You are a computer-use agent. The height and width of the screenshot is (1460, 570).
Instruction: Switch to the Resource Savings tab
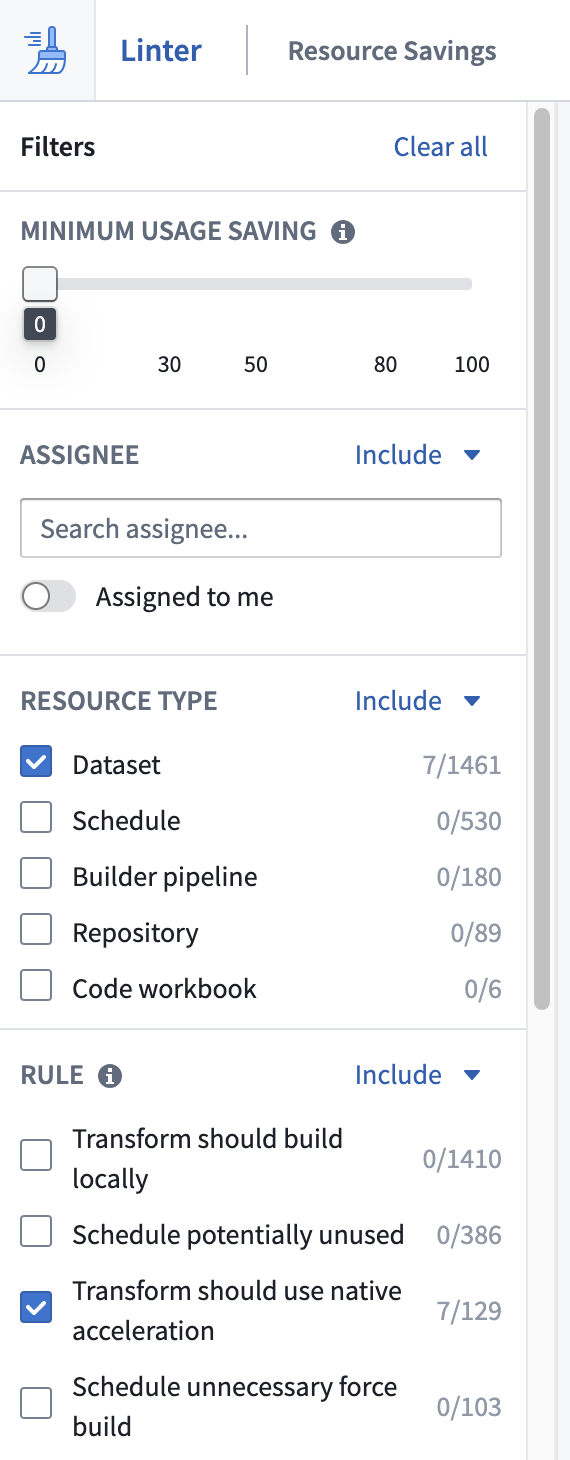(x=392, y=51)
